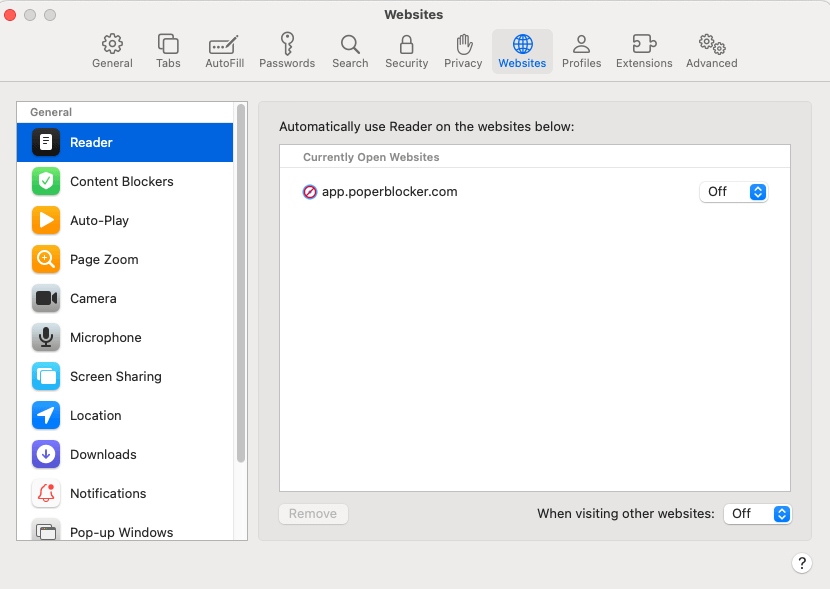Open Camera website settings
Viewport: 830px width, 589px height.
point(93,298)
